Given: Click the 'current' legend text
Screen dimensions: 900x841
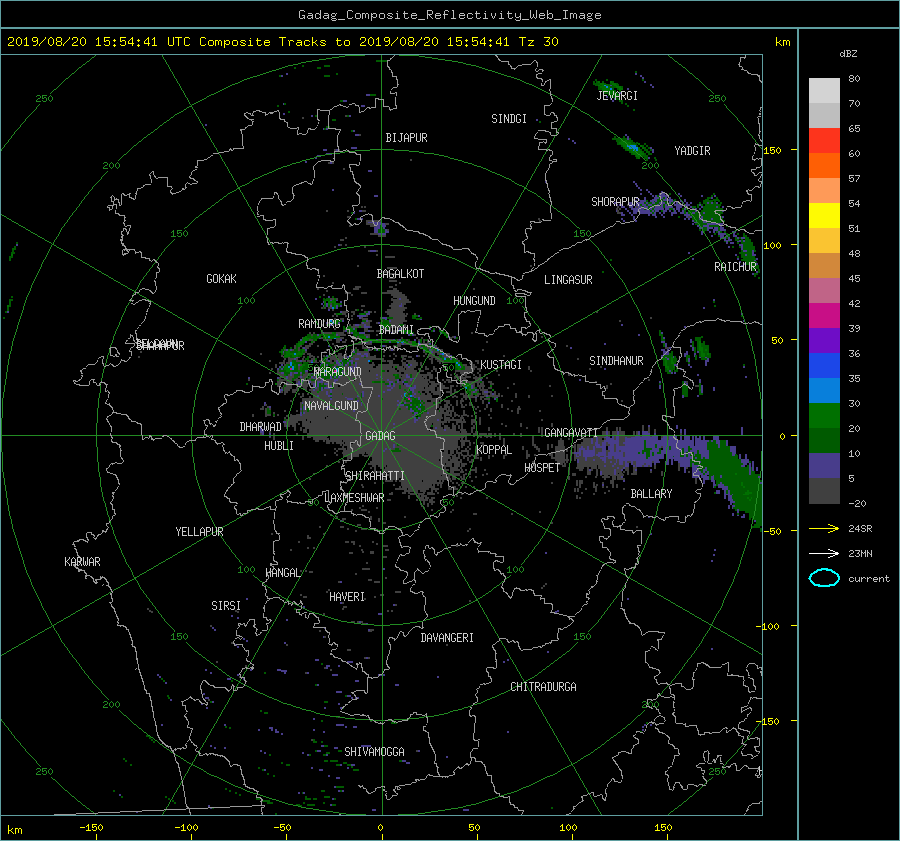Looking at the screenshot, I should (868, 579).
